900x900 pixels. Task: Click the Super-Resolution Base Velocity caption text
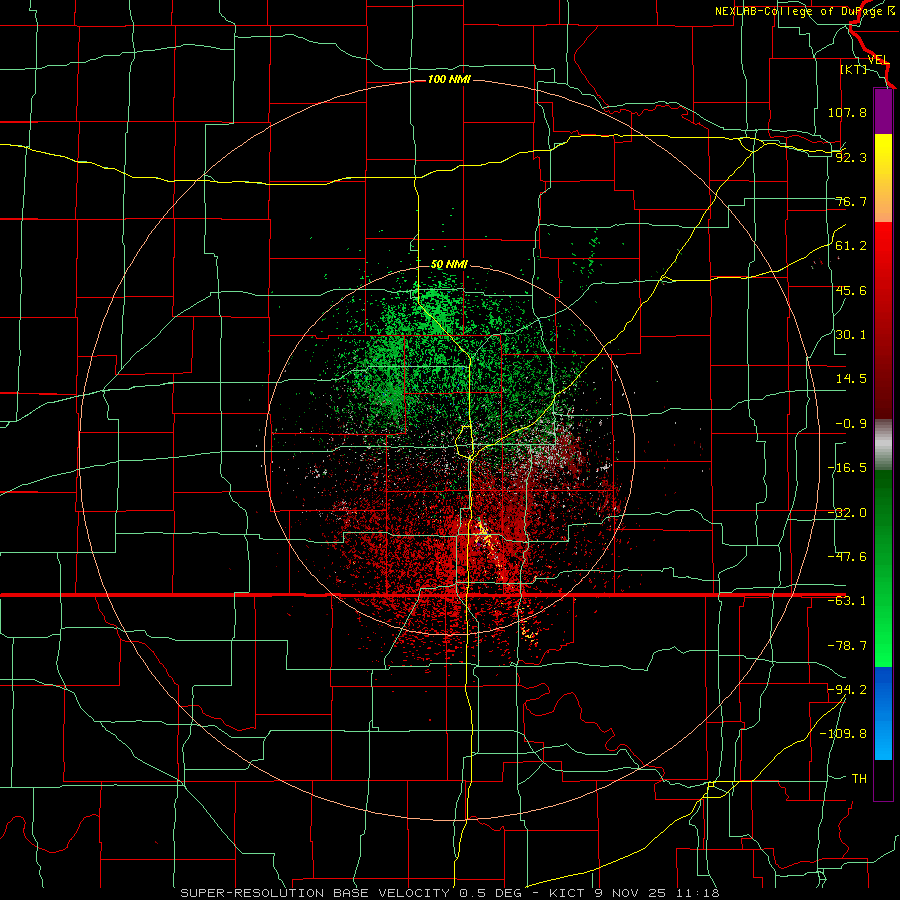(449, 893)
